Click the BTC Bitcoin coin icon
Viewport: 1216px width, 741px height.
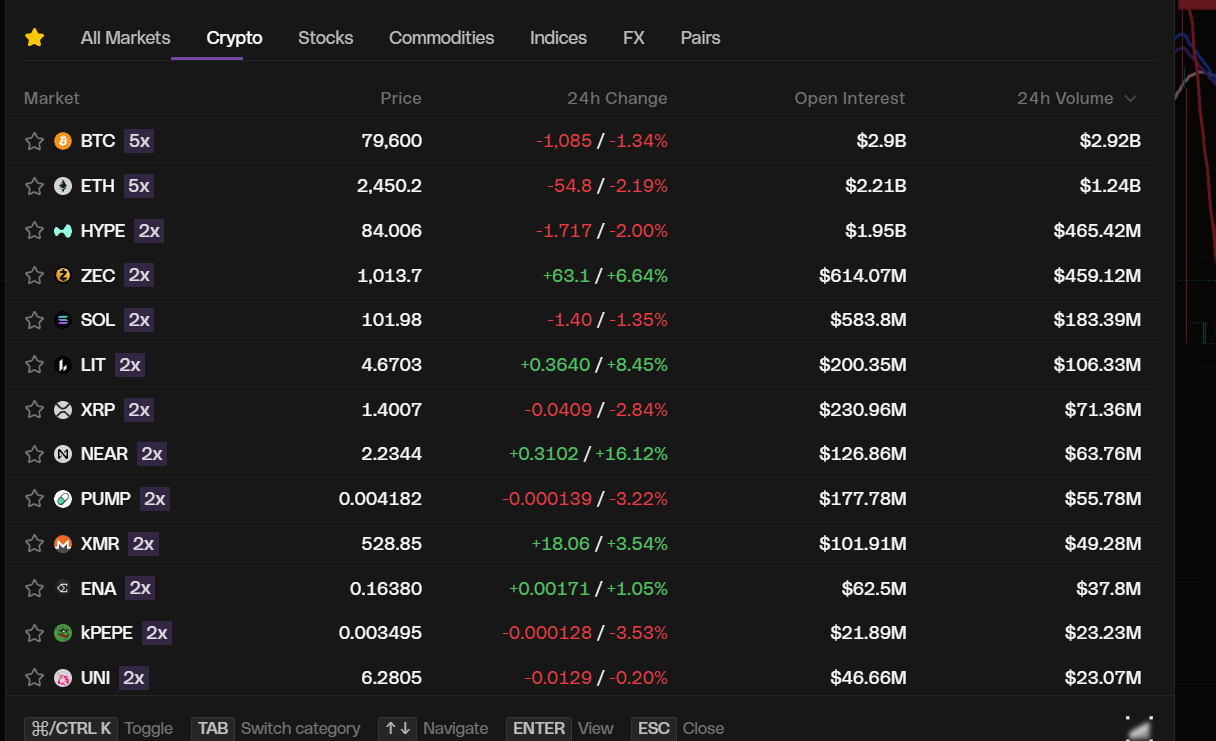click(63, 141)
